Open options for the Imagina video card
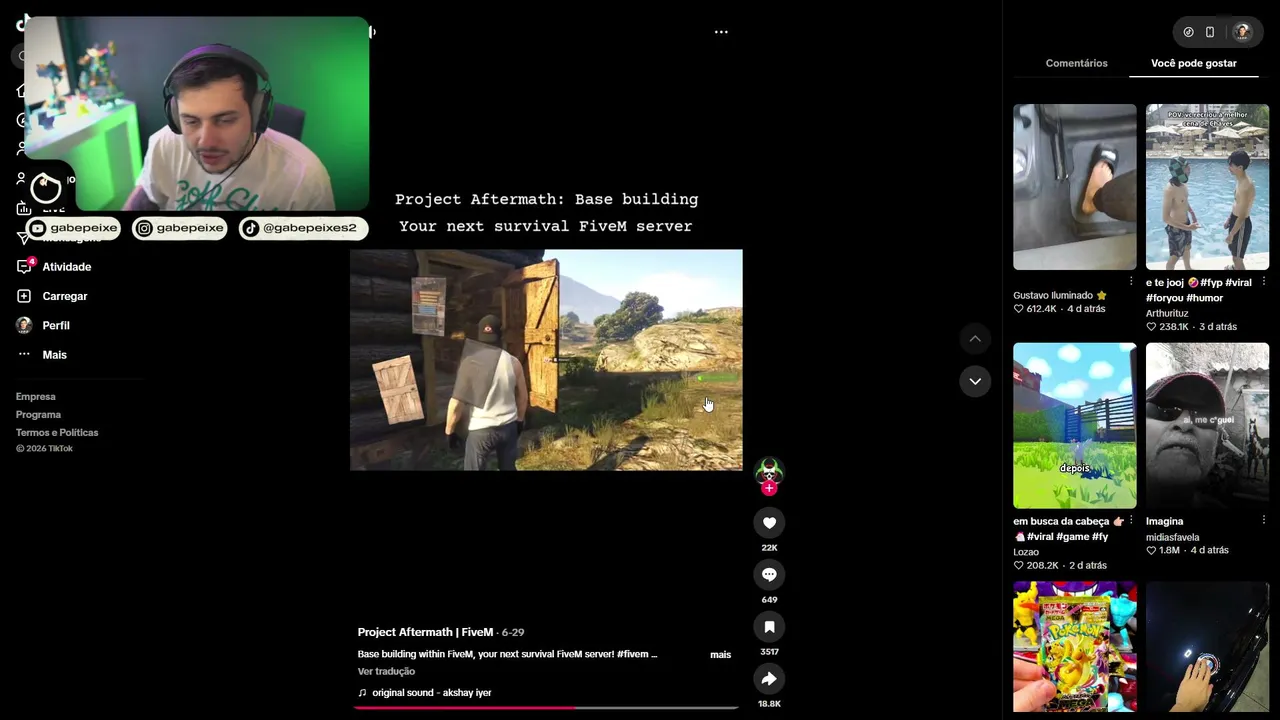1280x720 pixels. click(x=1264, y=520)
